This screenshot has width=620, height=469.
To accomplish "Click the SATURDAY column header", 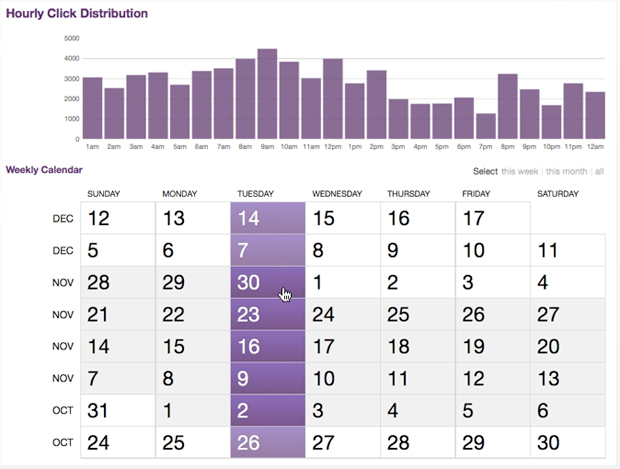I will pyautogui.click(x=556, y=193).
